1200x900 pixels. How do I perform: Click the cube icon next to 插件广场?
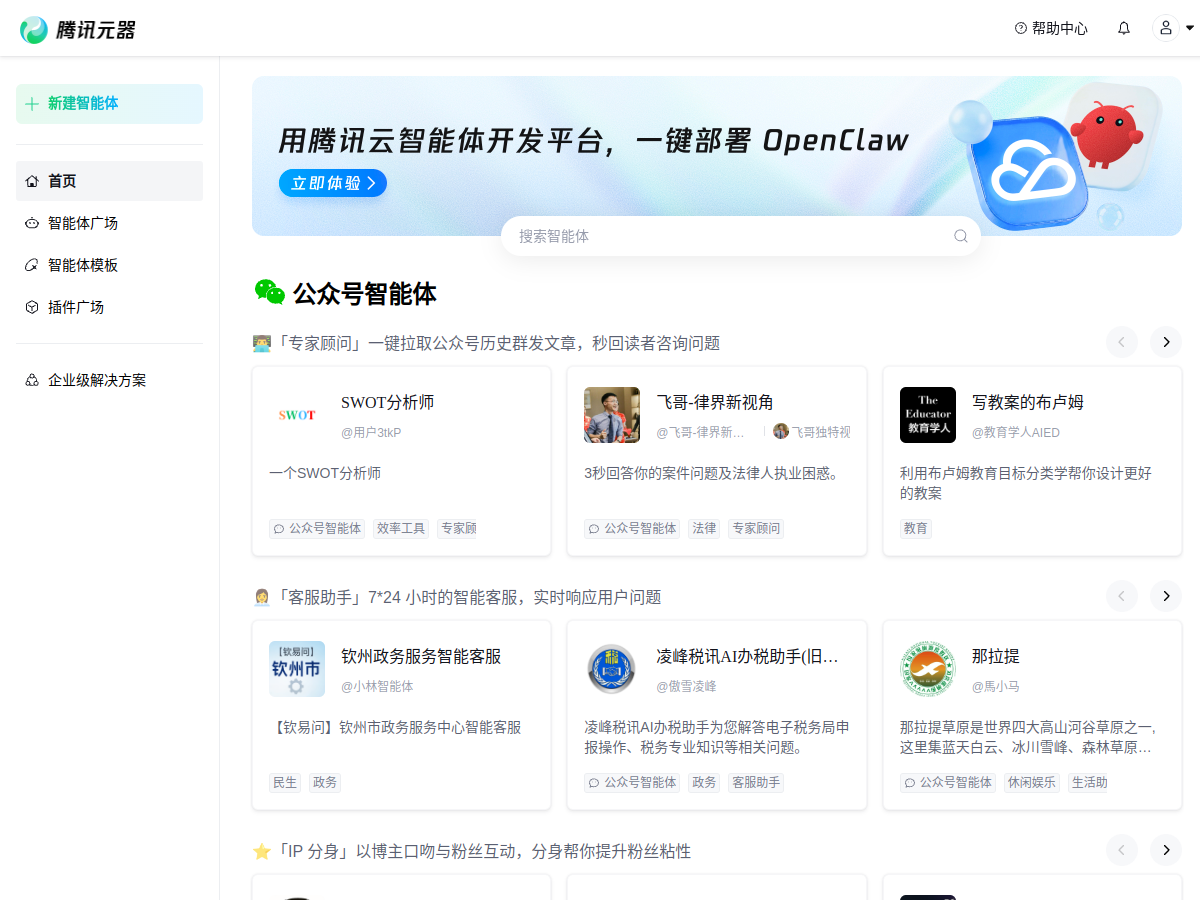click(x=32, y=307)
